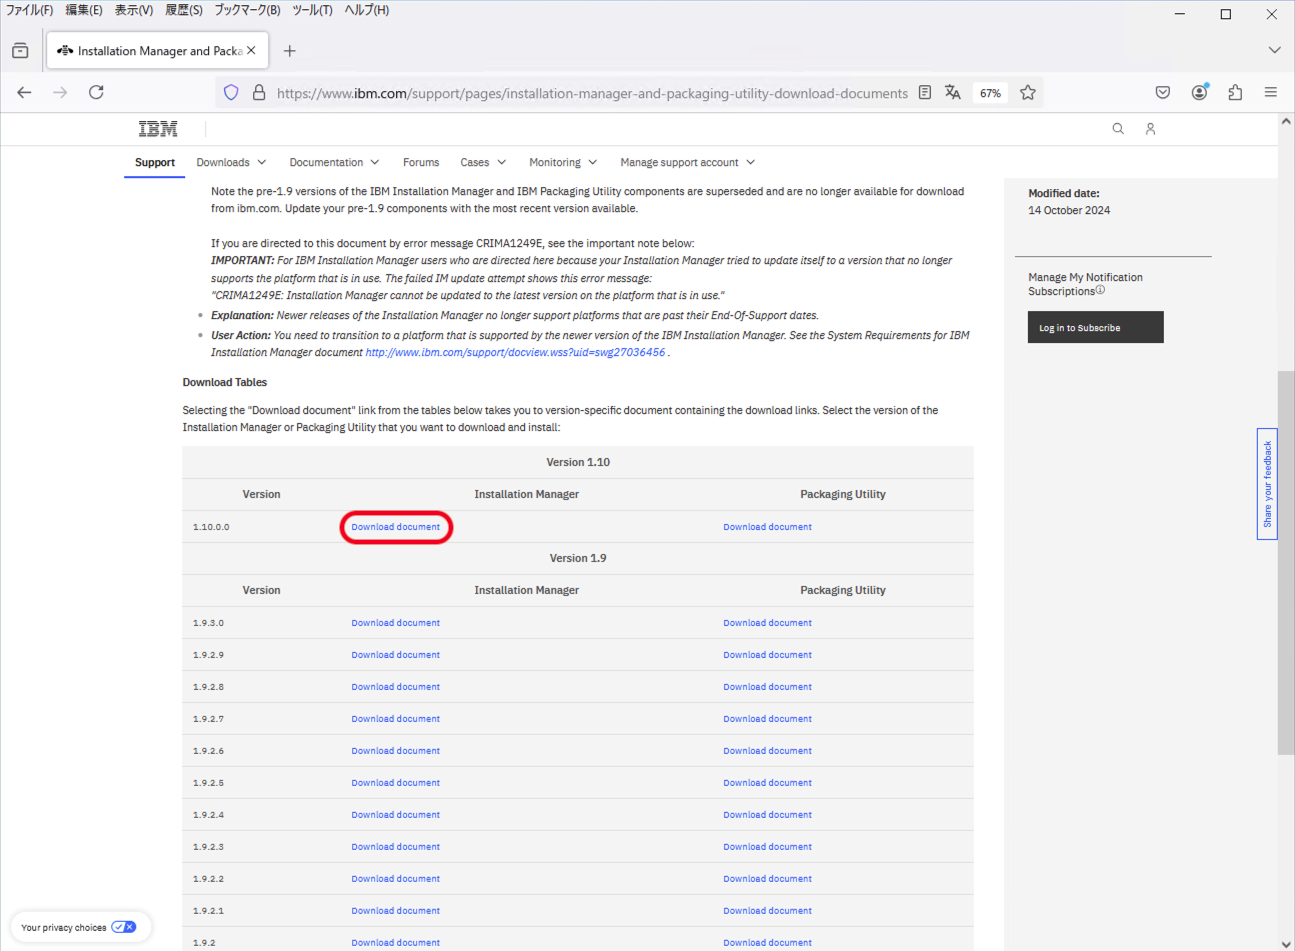The image size is (1295, 951).
Task: Open the Firefox account icon
Action: click(x=1199, y=92)
